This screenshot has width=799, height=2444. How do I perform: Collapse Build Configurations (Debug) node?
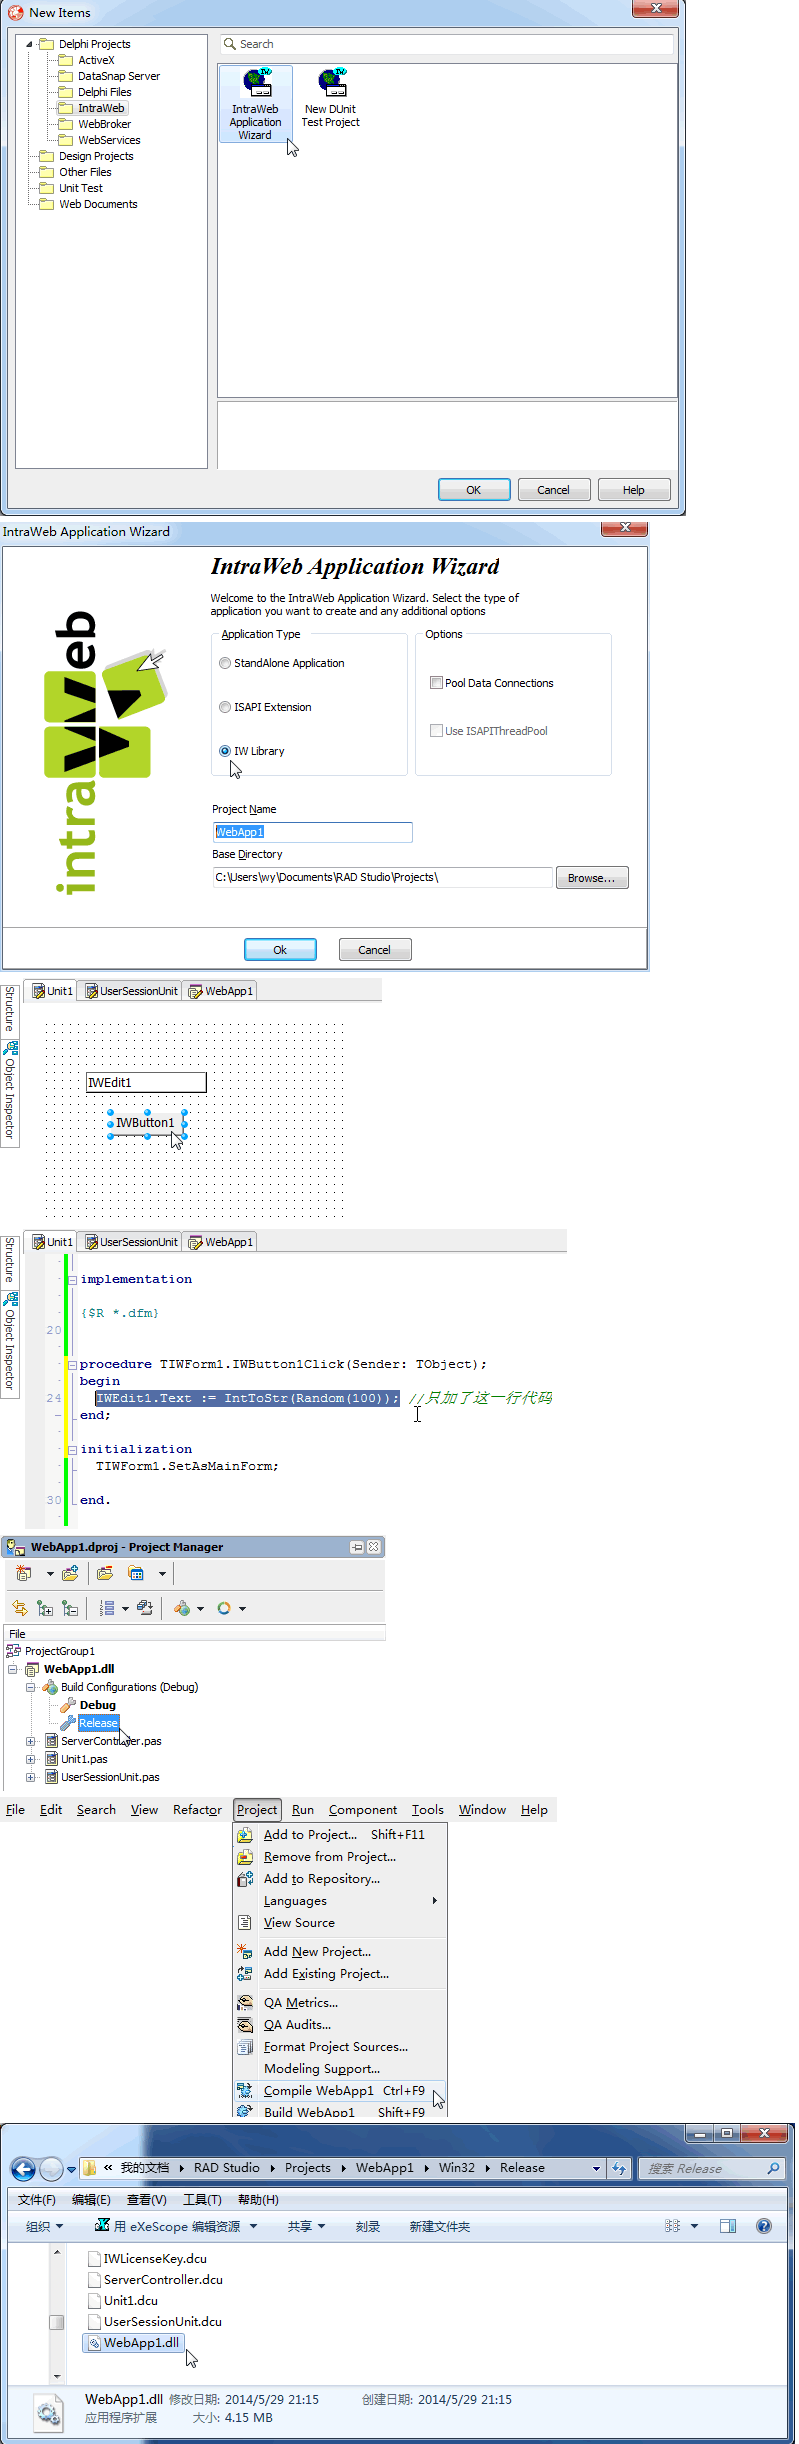point(30,1687)
